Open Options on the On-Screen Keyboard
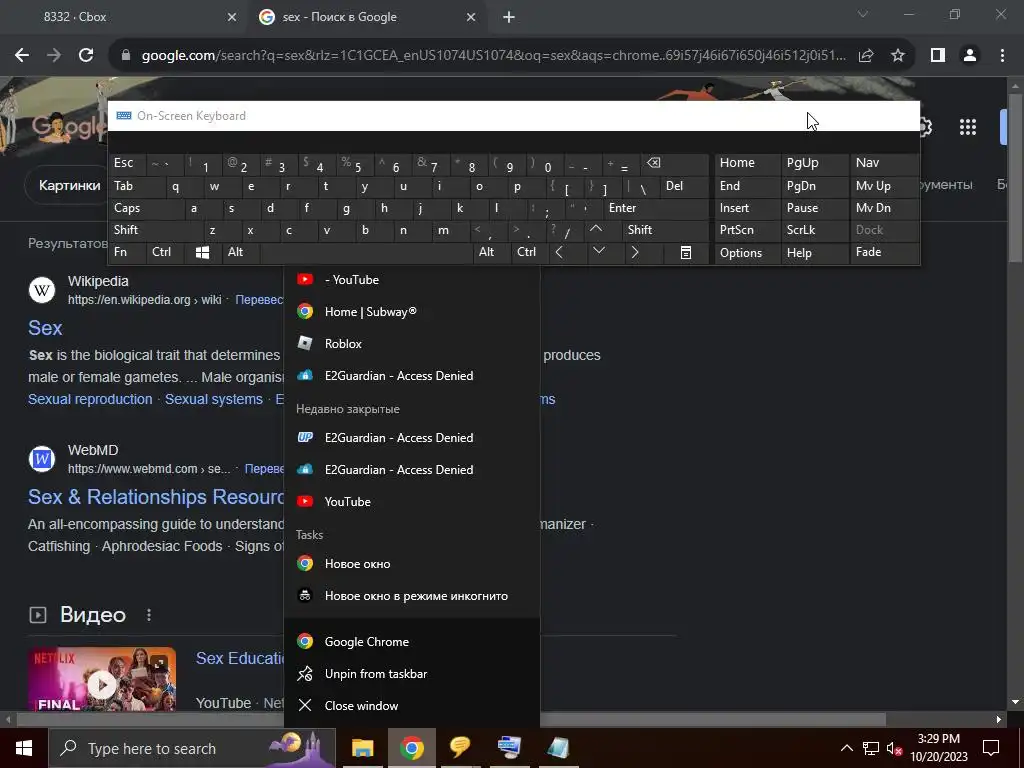This screenshot has width=1024, height=768. (748, 253)
